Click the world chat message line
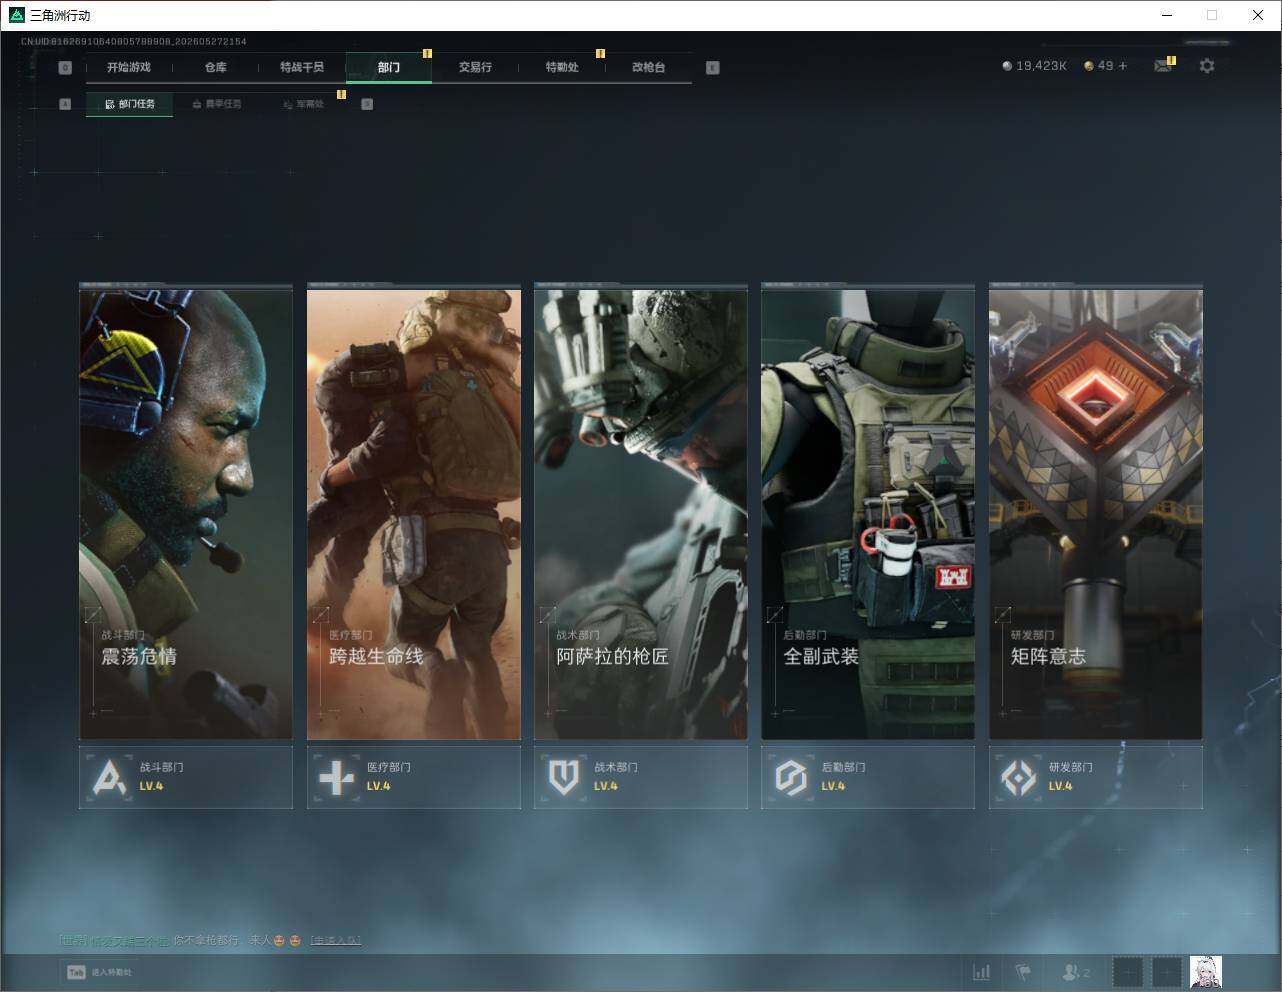Viewport: 1282px width, 992px height. 210,940
